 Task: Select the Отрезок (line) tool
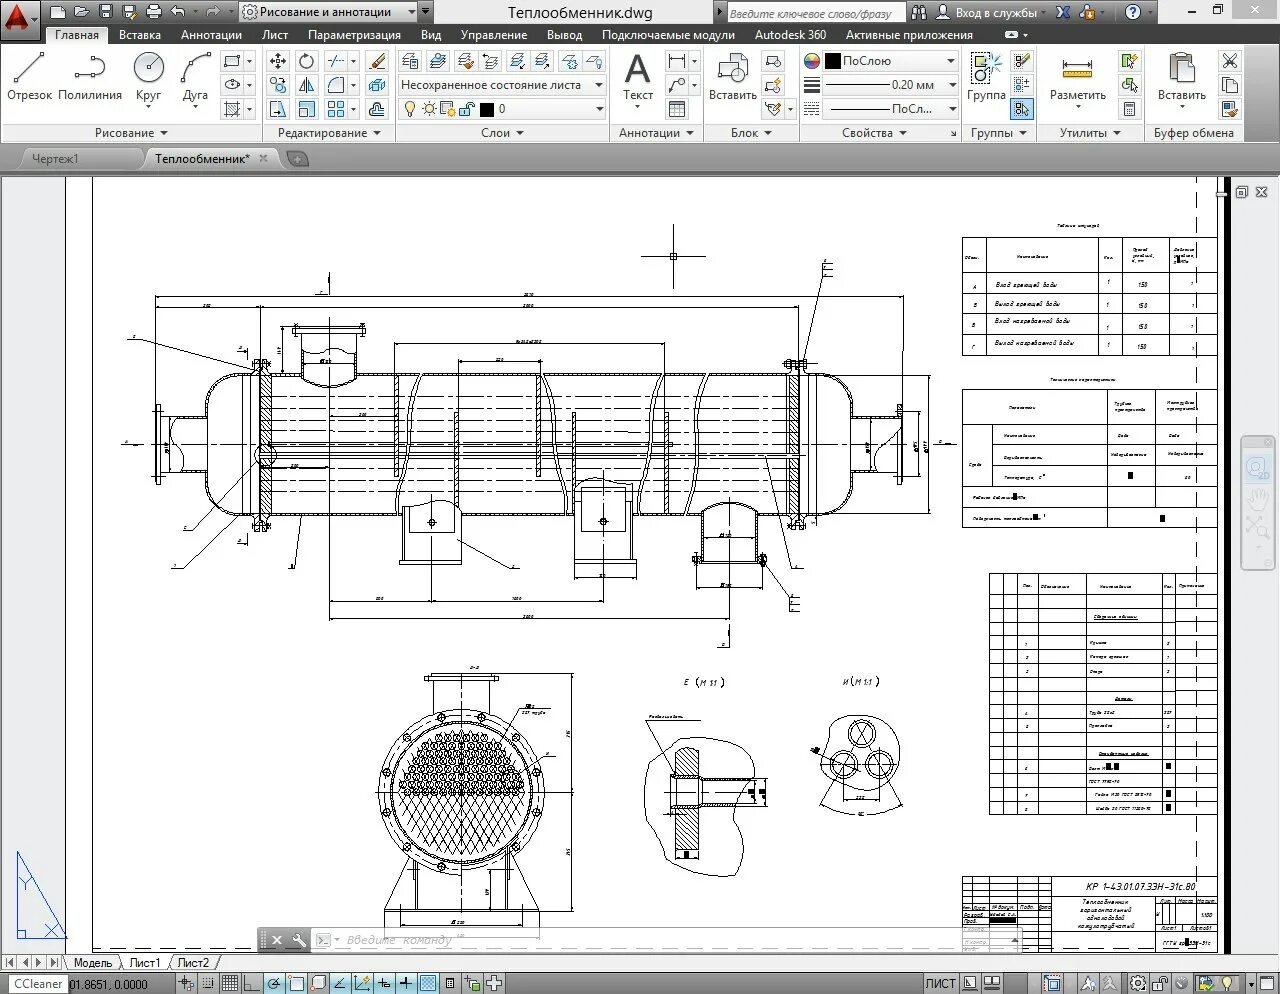(29, 76)
